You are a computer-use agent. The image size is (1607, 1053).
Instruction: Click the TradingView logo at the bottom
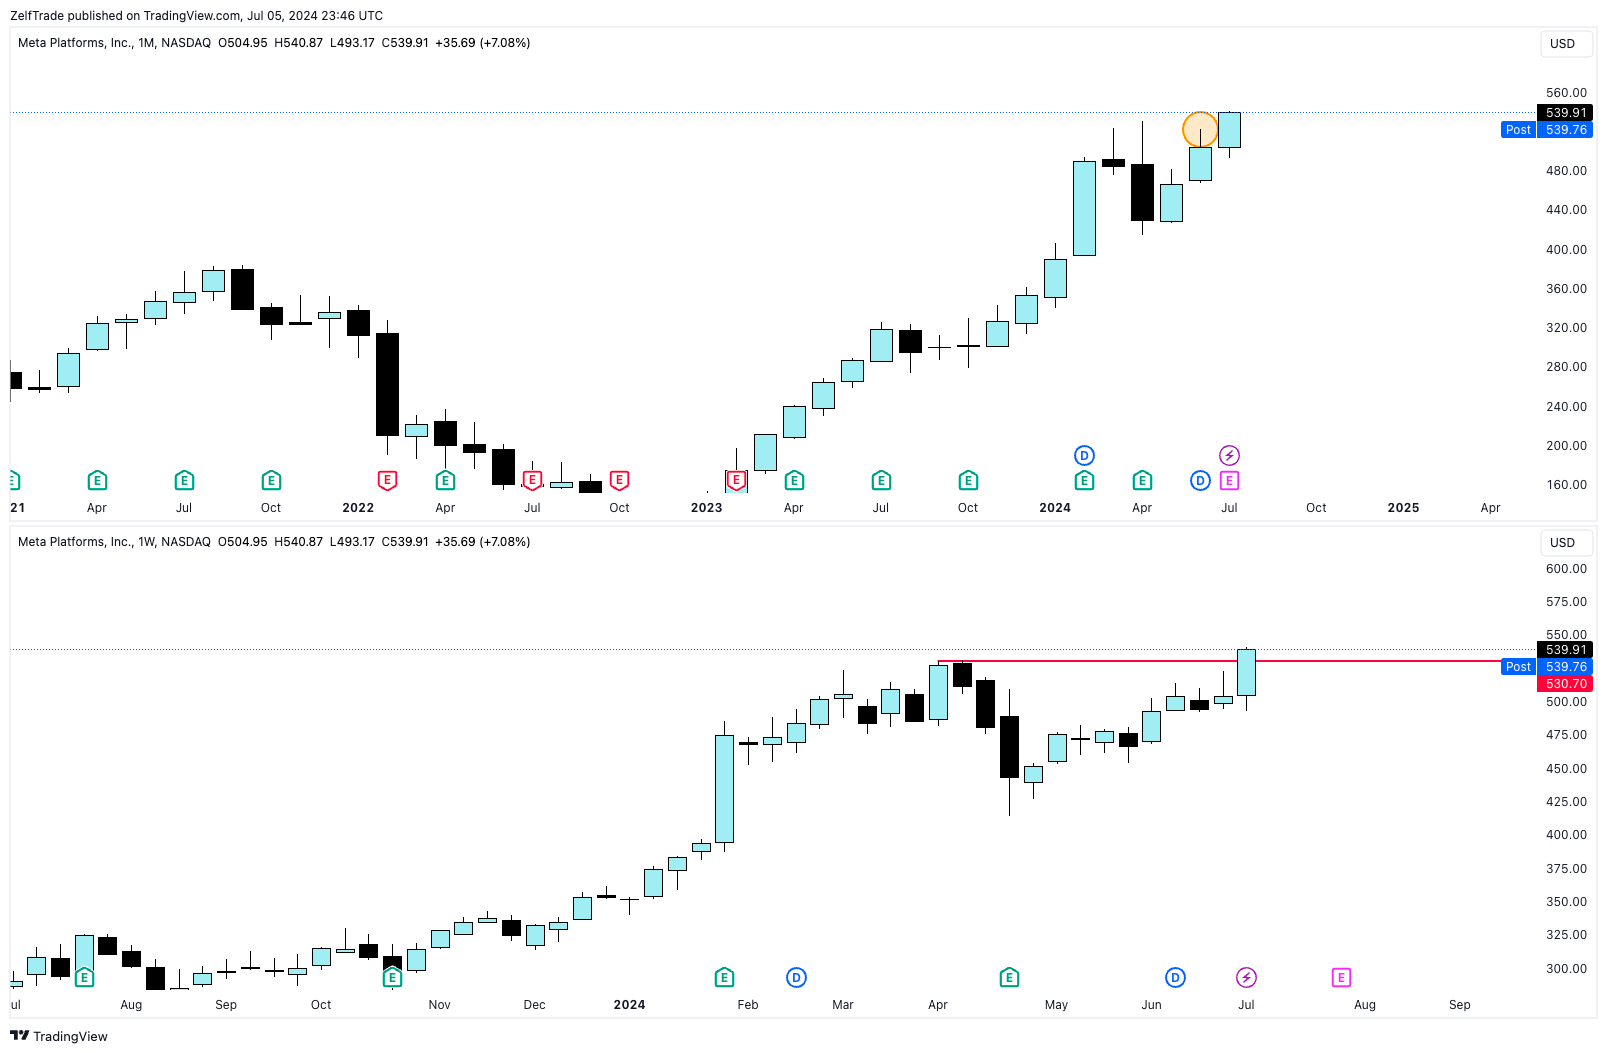(59, 1036)
